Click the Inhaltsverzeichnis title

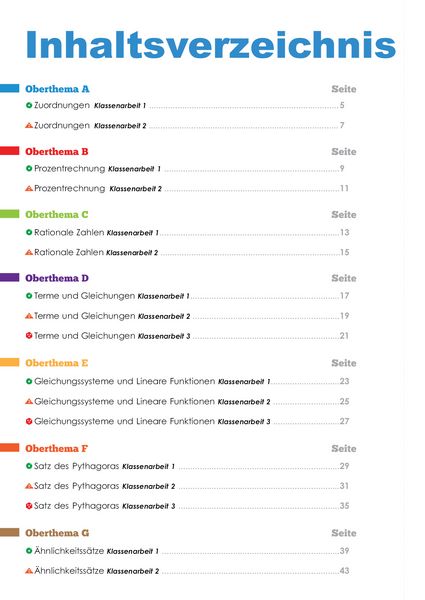[x=210, y=45]
